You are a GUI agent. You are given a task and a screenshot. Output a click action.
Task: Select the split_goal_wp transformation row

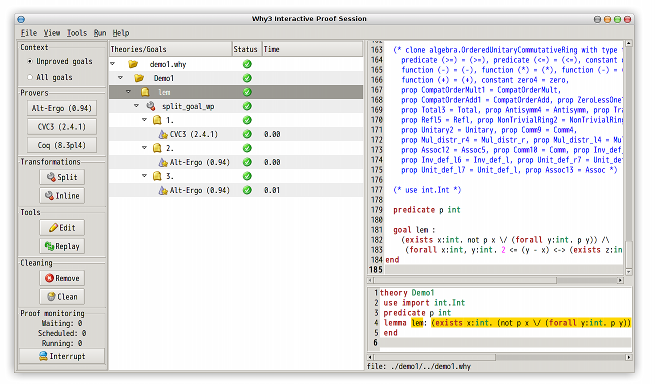pos(236,106)
